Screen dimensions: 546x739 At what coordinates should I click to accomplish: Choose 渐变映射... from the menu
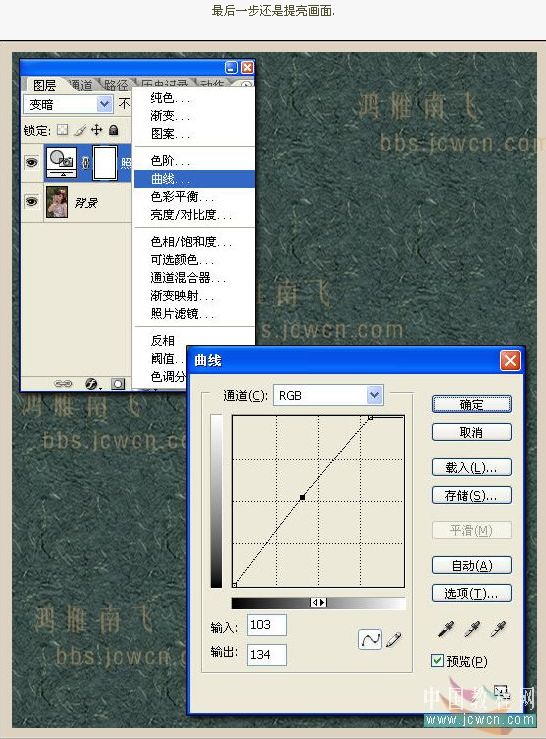pyautogui.click(x=194, y=296)
